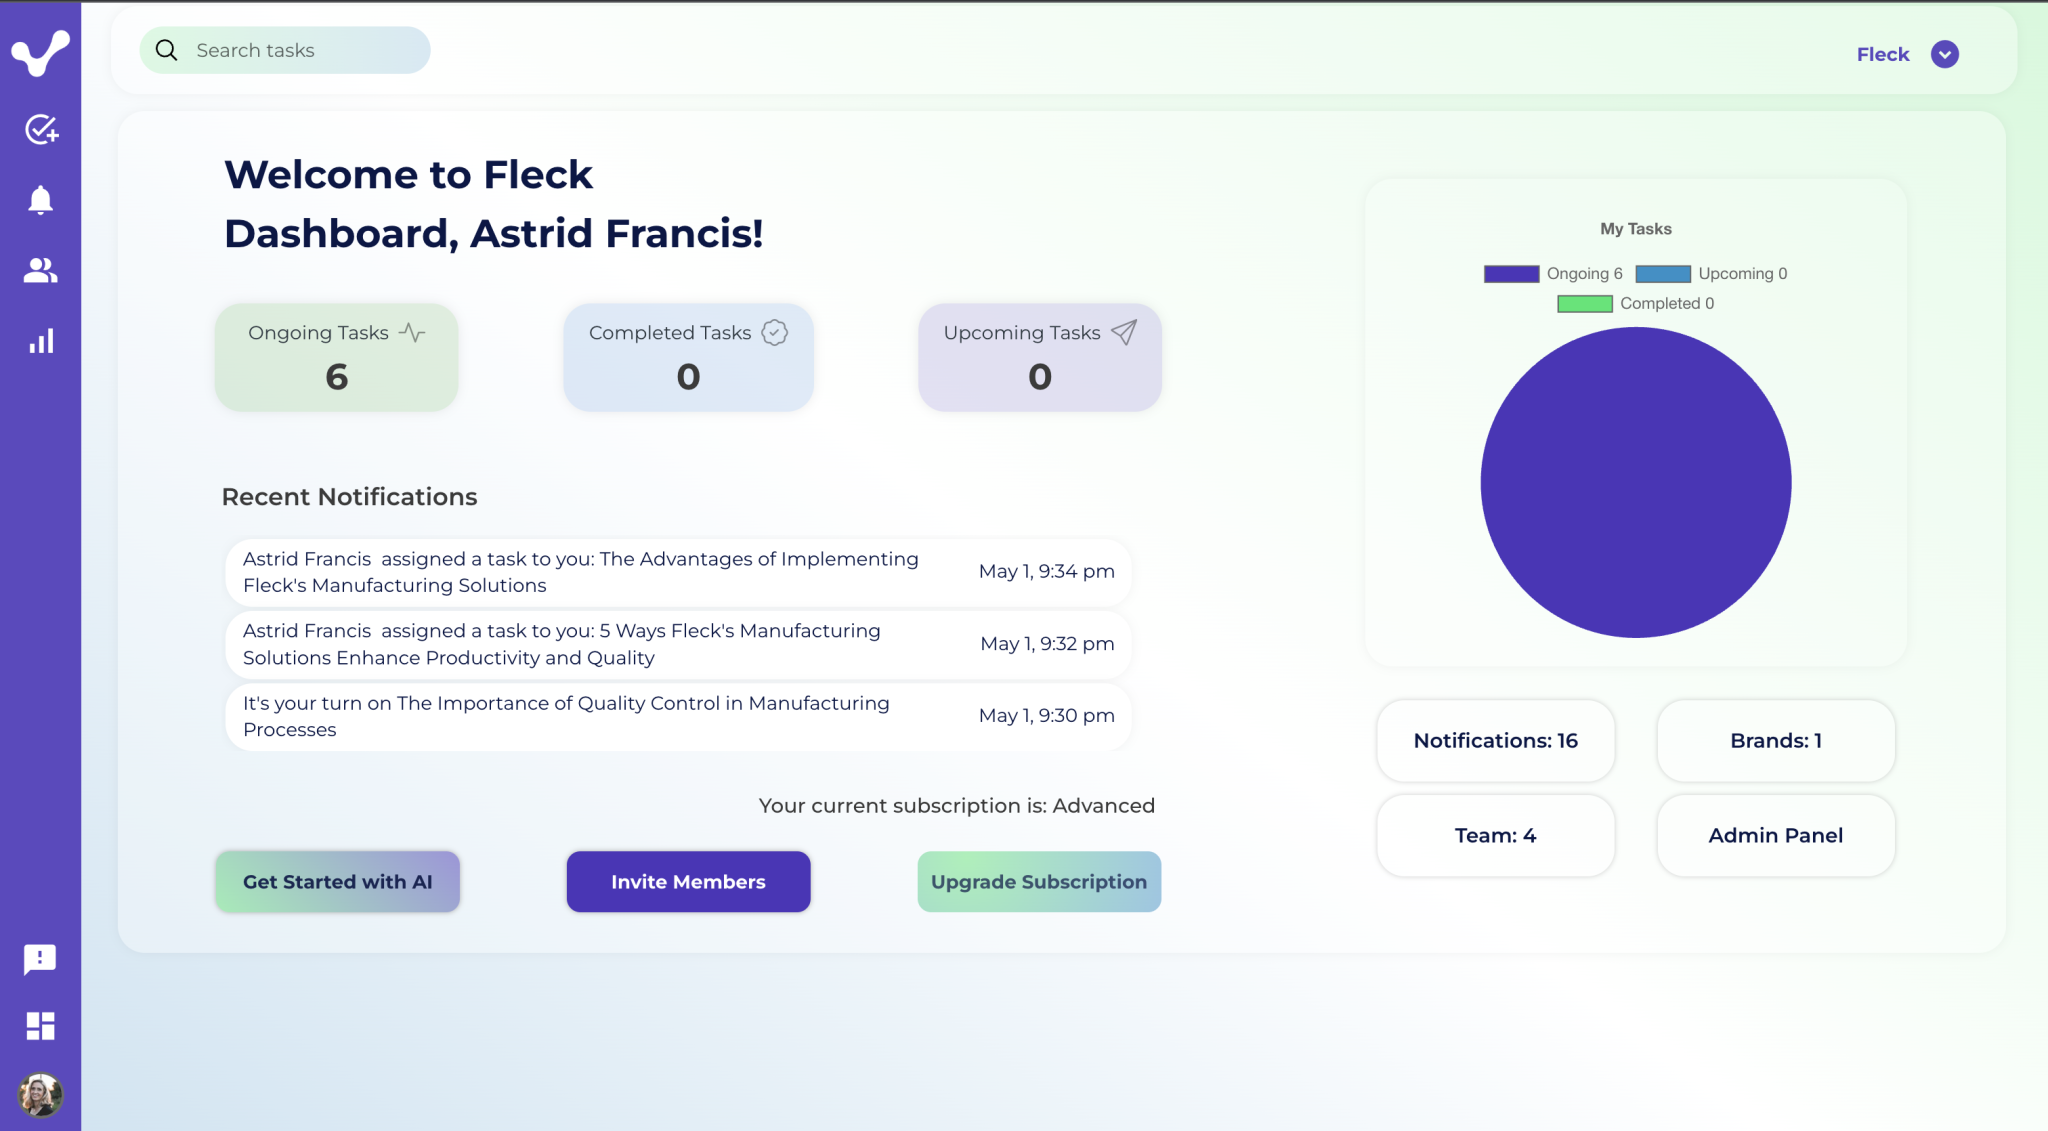Screen dimensions: 2048x1131
Task: Open the Quality Control turn notification
Action: pyautogui.click(x=678, y=716)
